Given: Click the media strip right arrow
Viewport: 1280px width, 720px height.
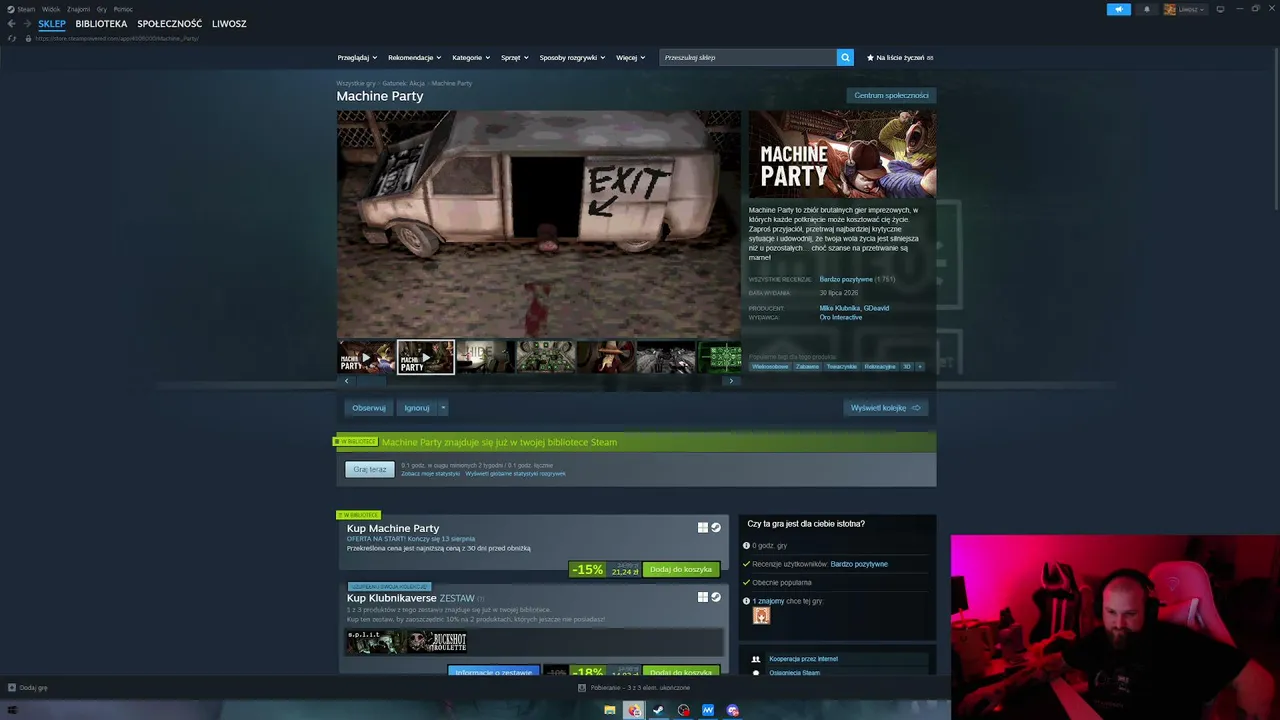Looking at the screenshot, I should click(731, 381).
